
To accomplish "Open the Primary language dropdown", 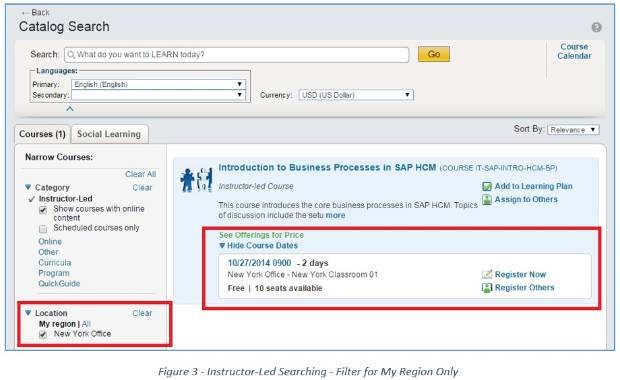I will click(x=159, y=84).
